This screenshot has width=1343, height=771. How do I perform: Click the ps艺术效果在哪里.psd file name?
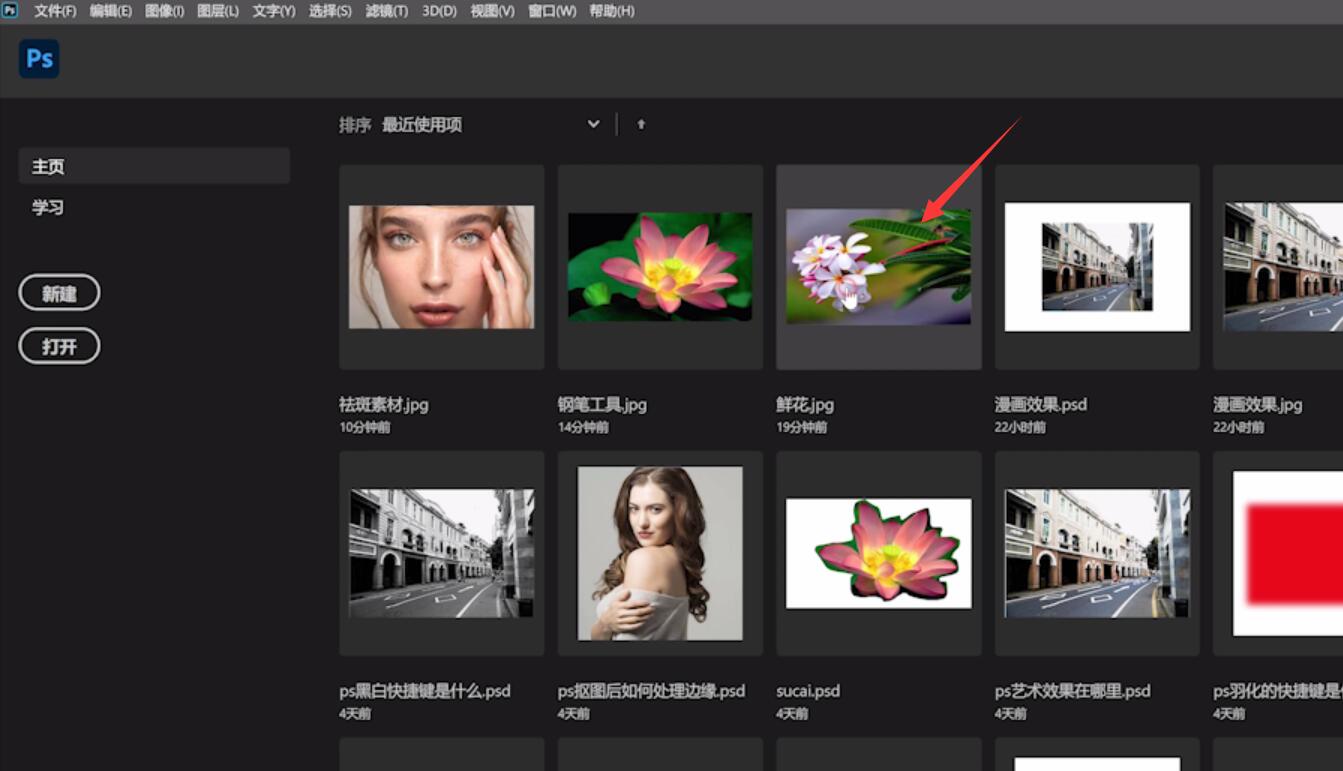pyautogui.click(x=1073, y=691)
